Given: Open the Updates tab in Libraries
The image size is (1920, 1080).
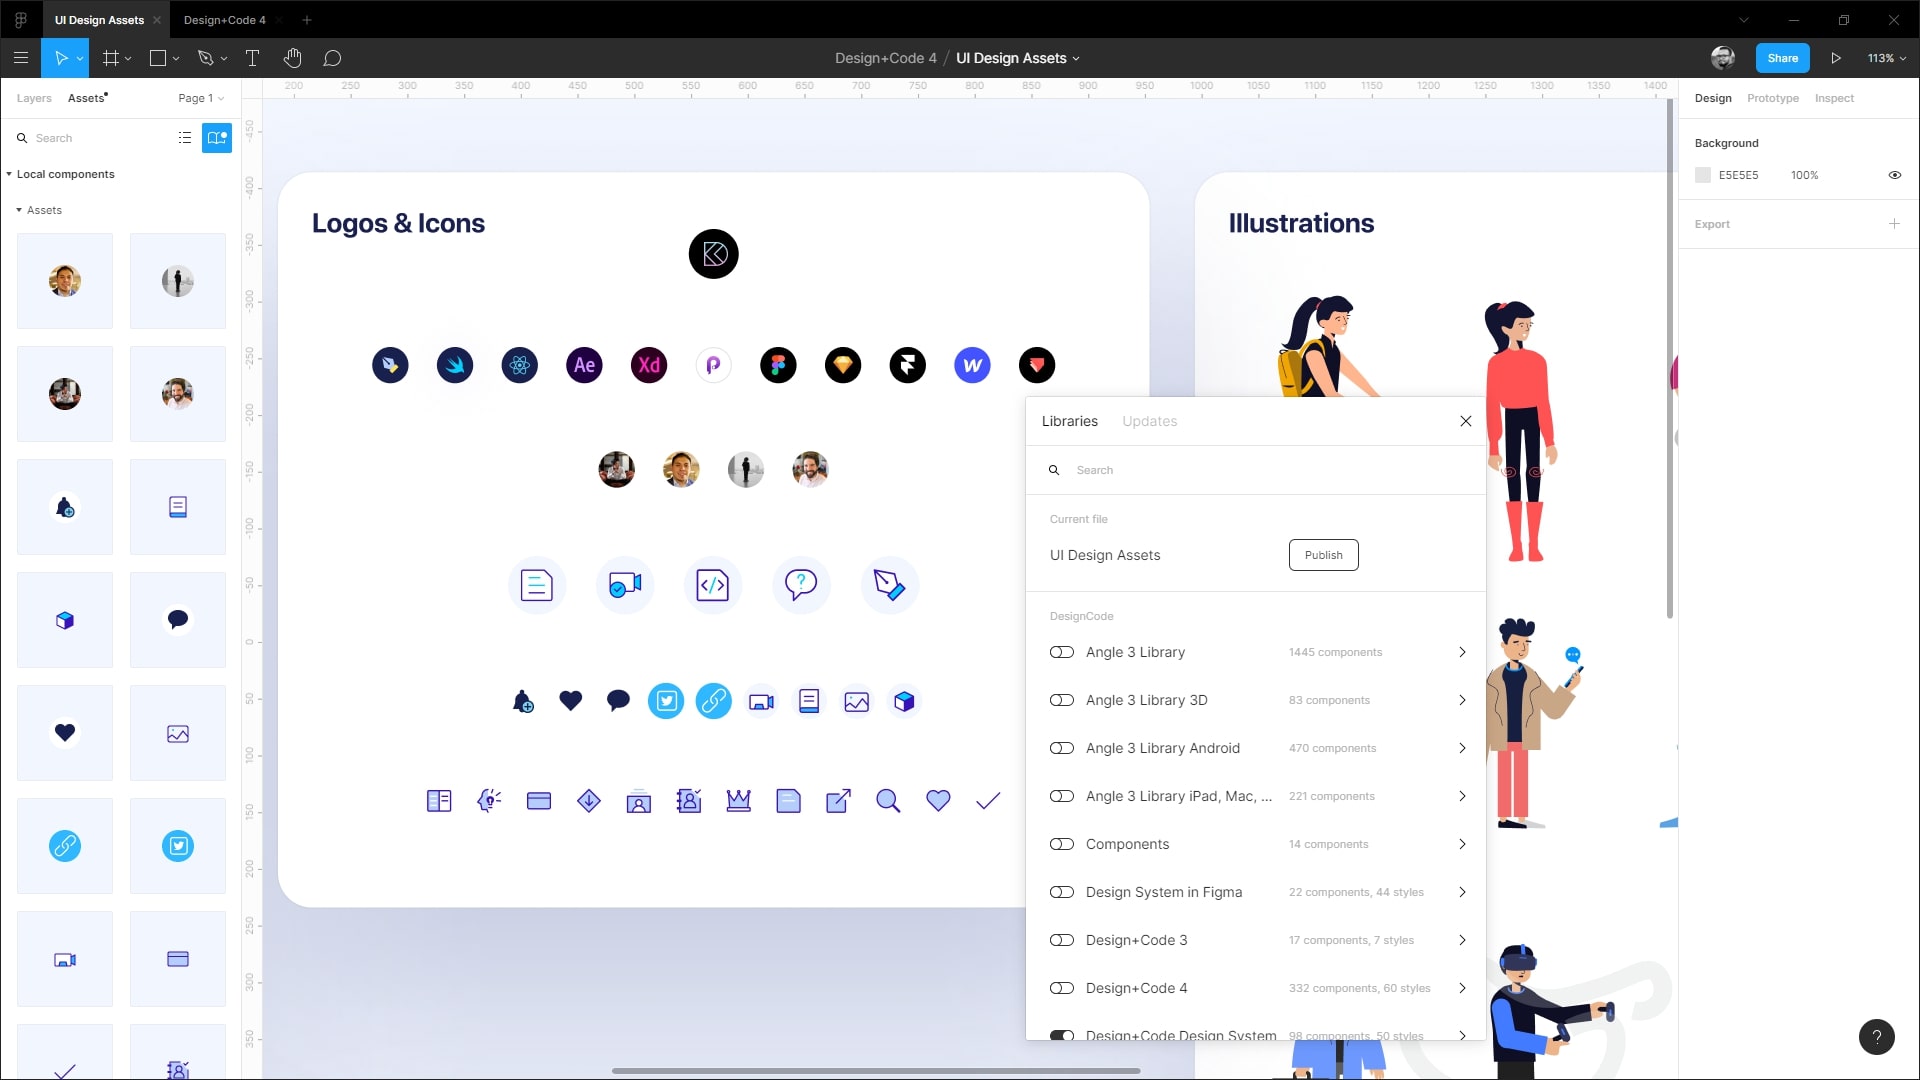Looking at the screenshot, I should coord(1149,421).
